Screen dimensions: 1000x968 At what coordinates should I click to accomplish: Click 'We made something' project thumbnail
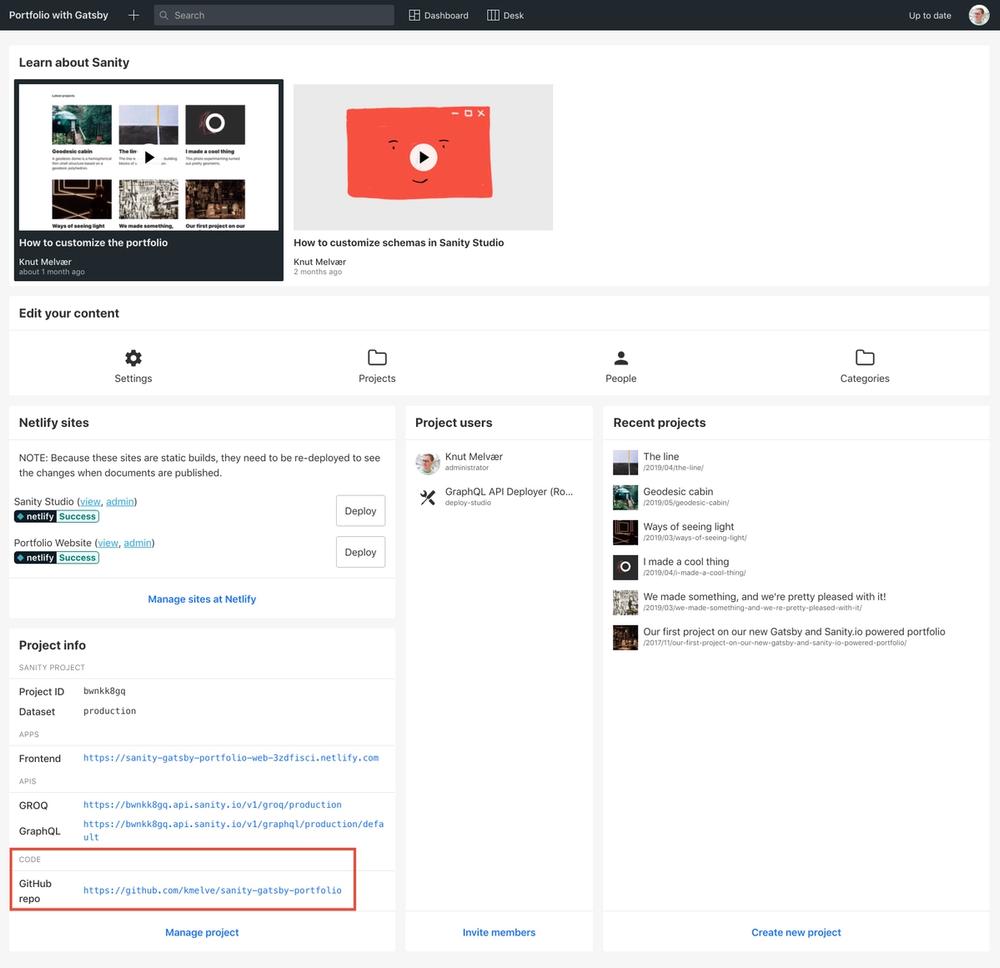tap(625, 603)
